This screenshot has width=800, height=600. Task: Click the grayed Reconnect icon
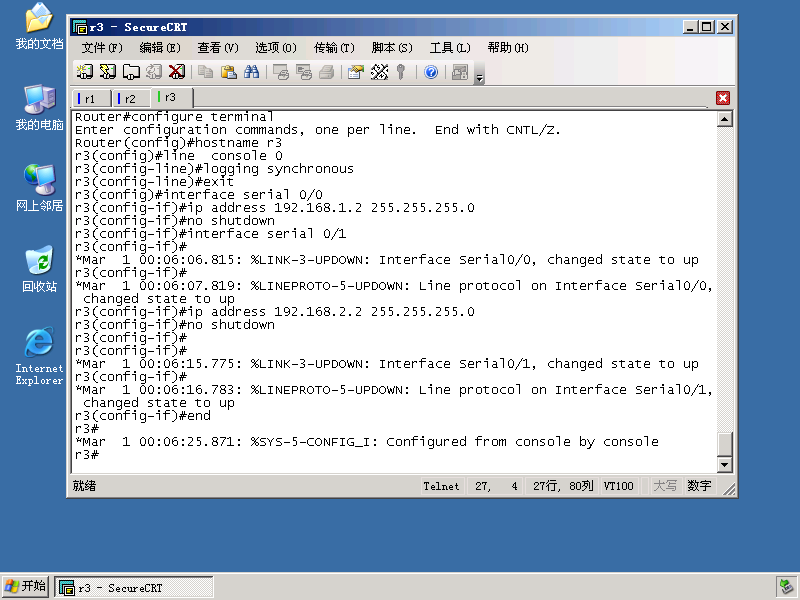(x=154, y=72)
